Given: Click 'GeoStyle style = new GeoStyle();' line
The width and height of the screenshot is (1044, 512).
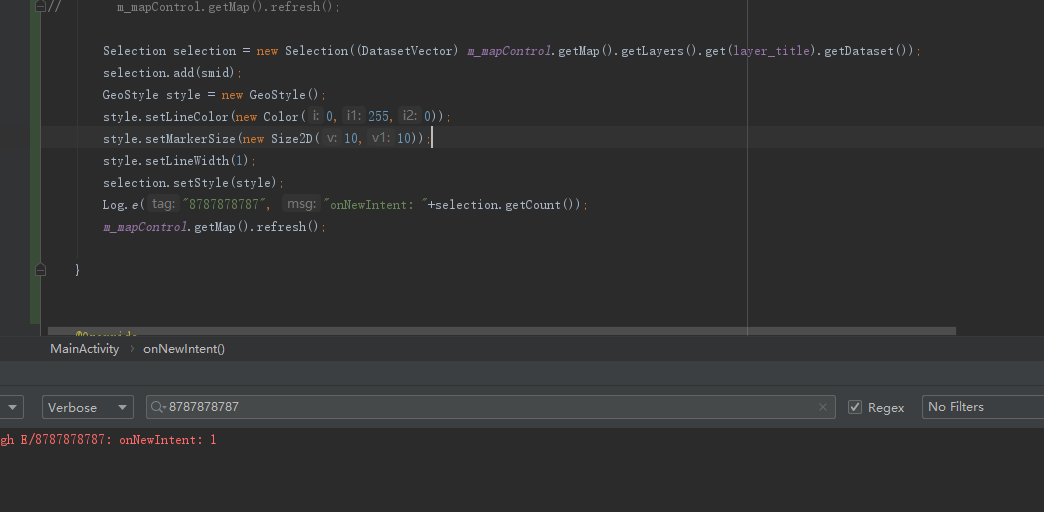Looking at the screenshot, I should coord(214,95).
